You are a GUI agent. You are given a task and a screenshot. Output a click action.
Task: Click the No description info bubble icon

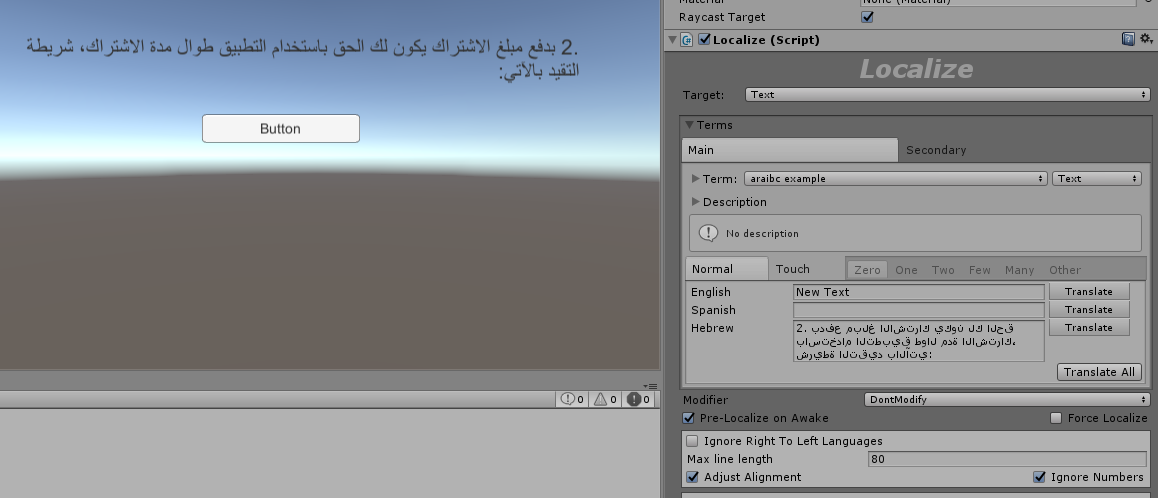(708, 233)
